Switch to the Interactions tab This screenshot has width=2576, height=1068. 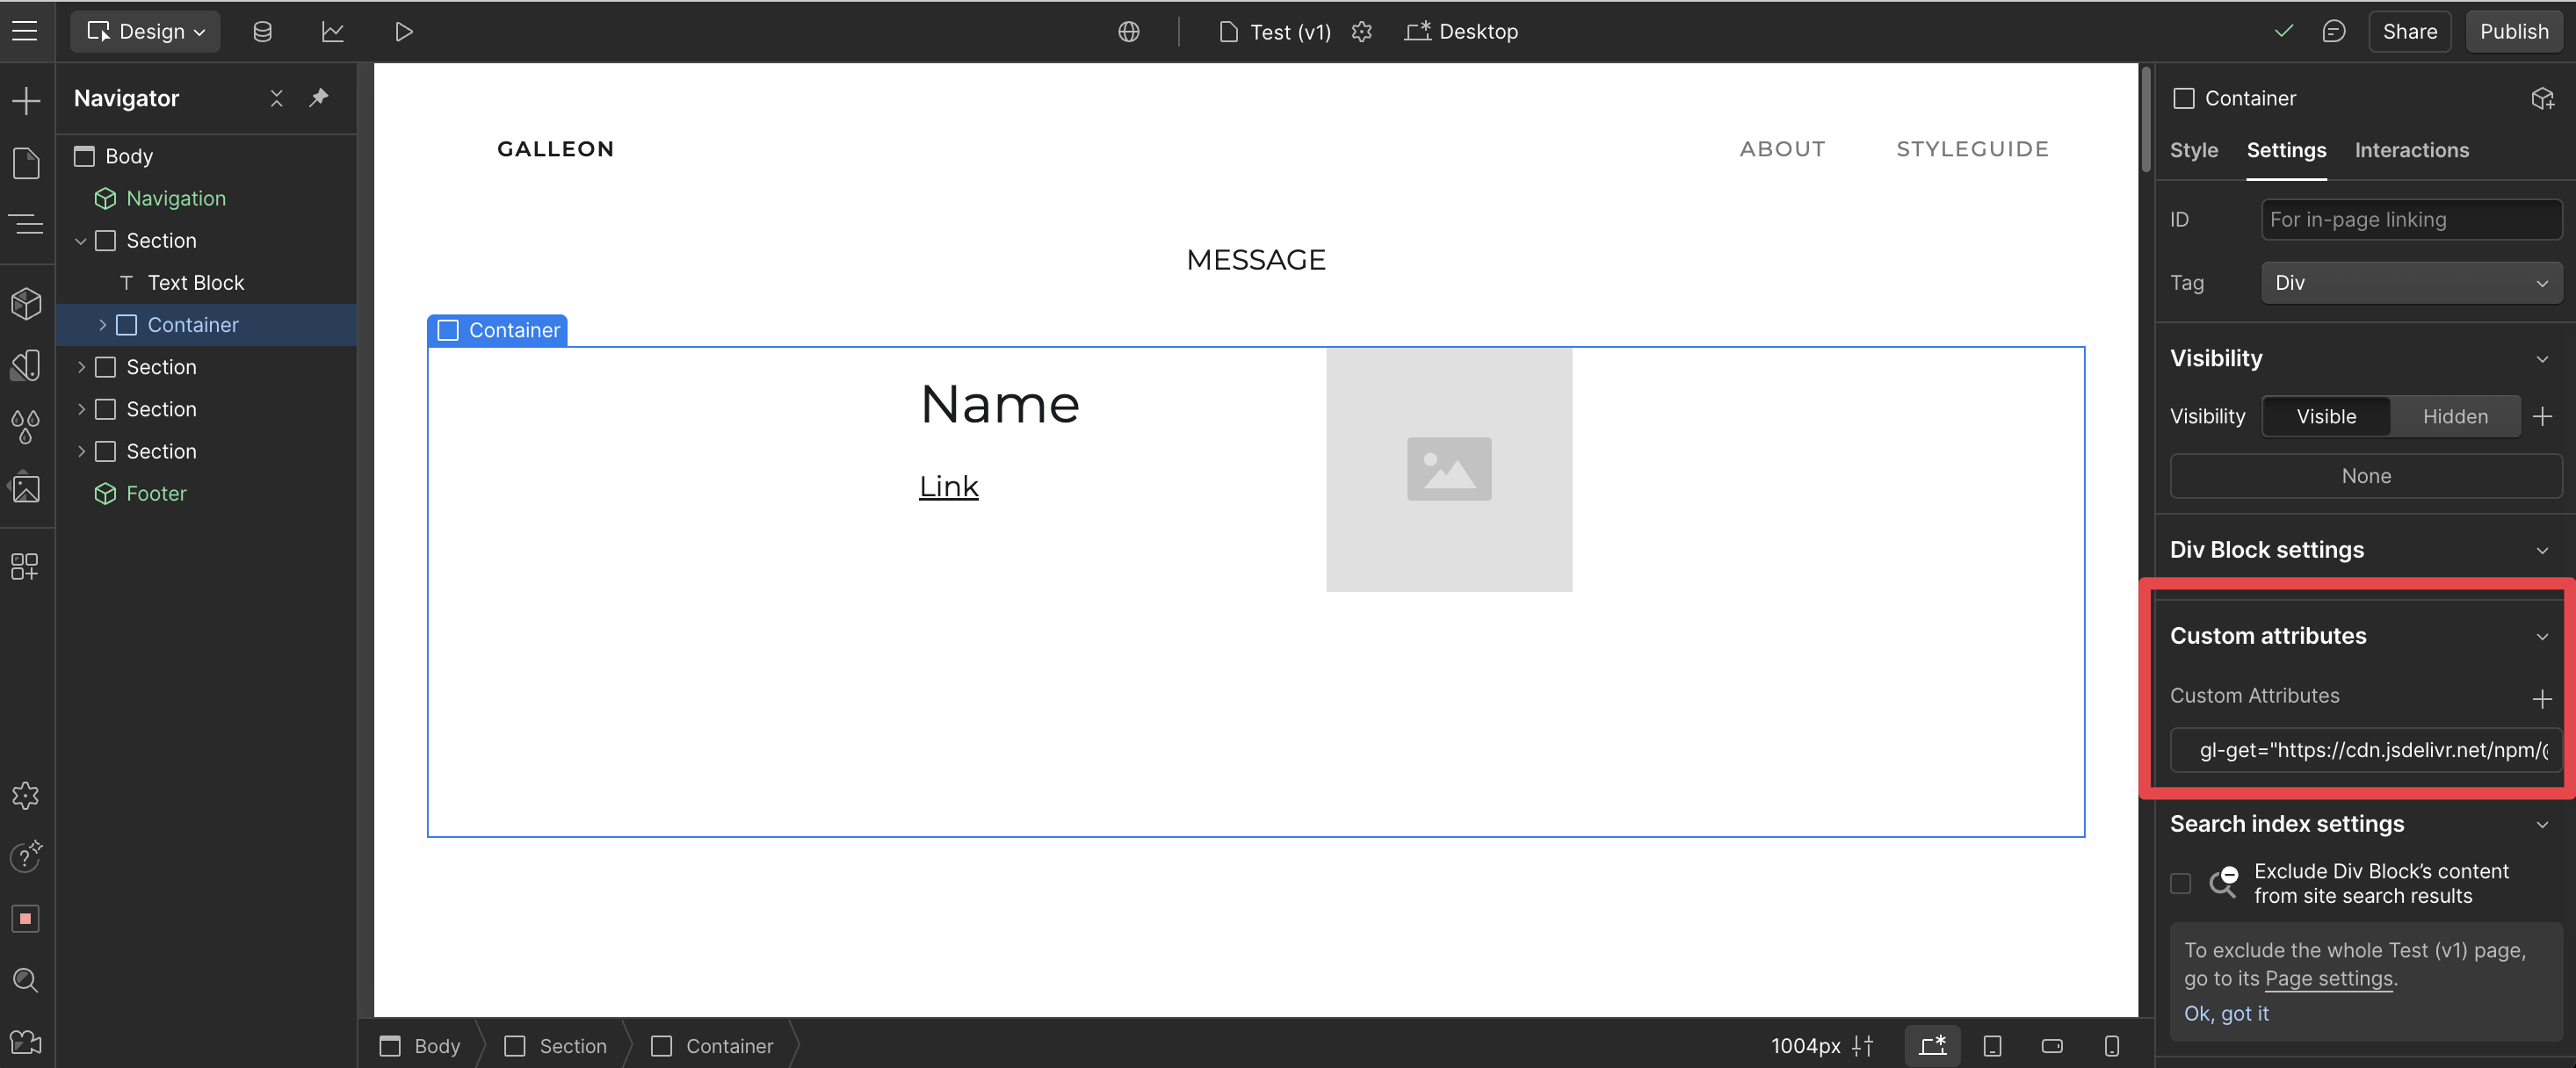2410,150
